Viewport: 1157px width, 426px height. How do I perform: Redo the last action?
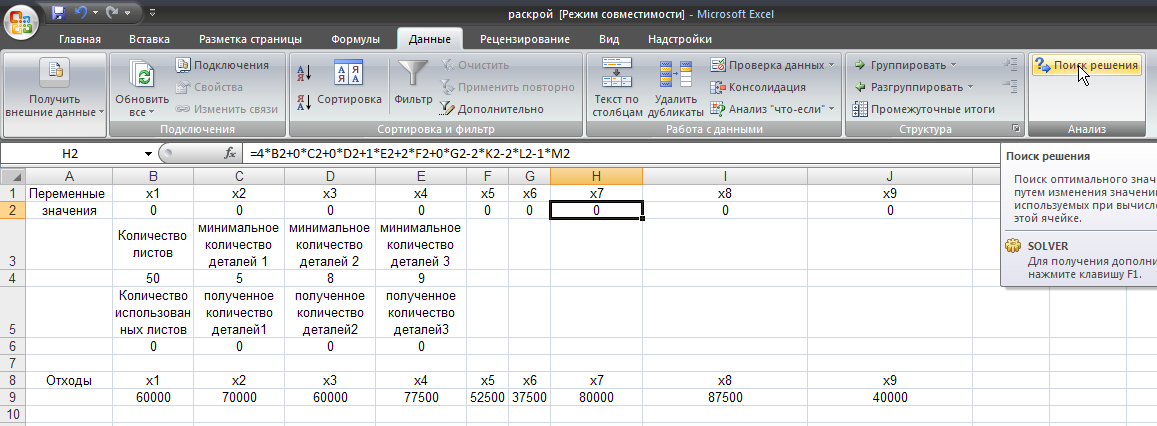pyautogui.click(x=114, y=13)
